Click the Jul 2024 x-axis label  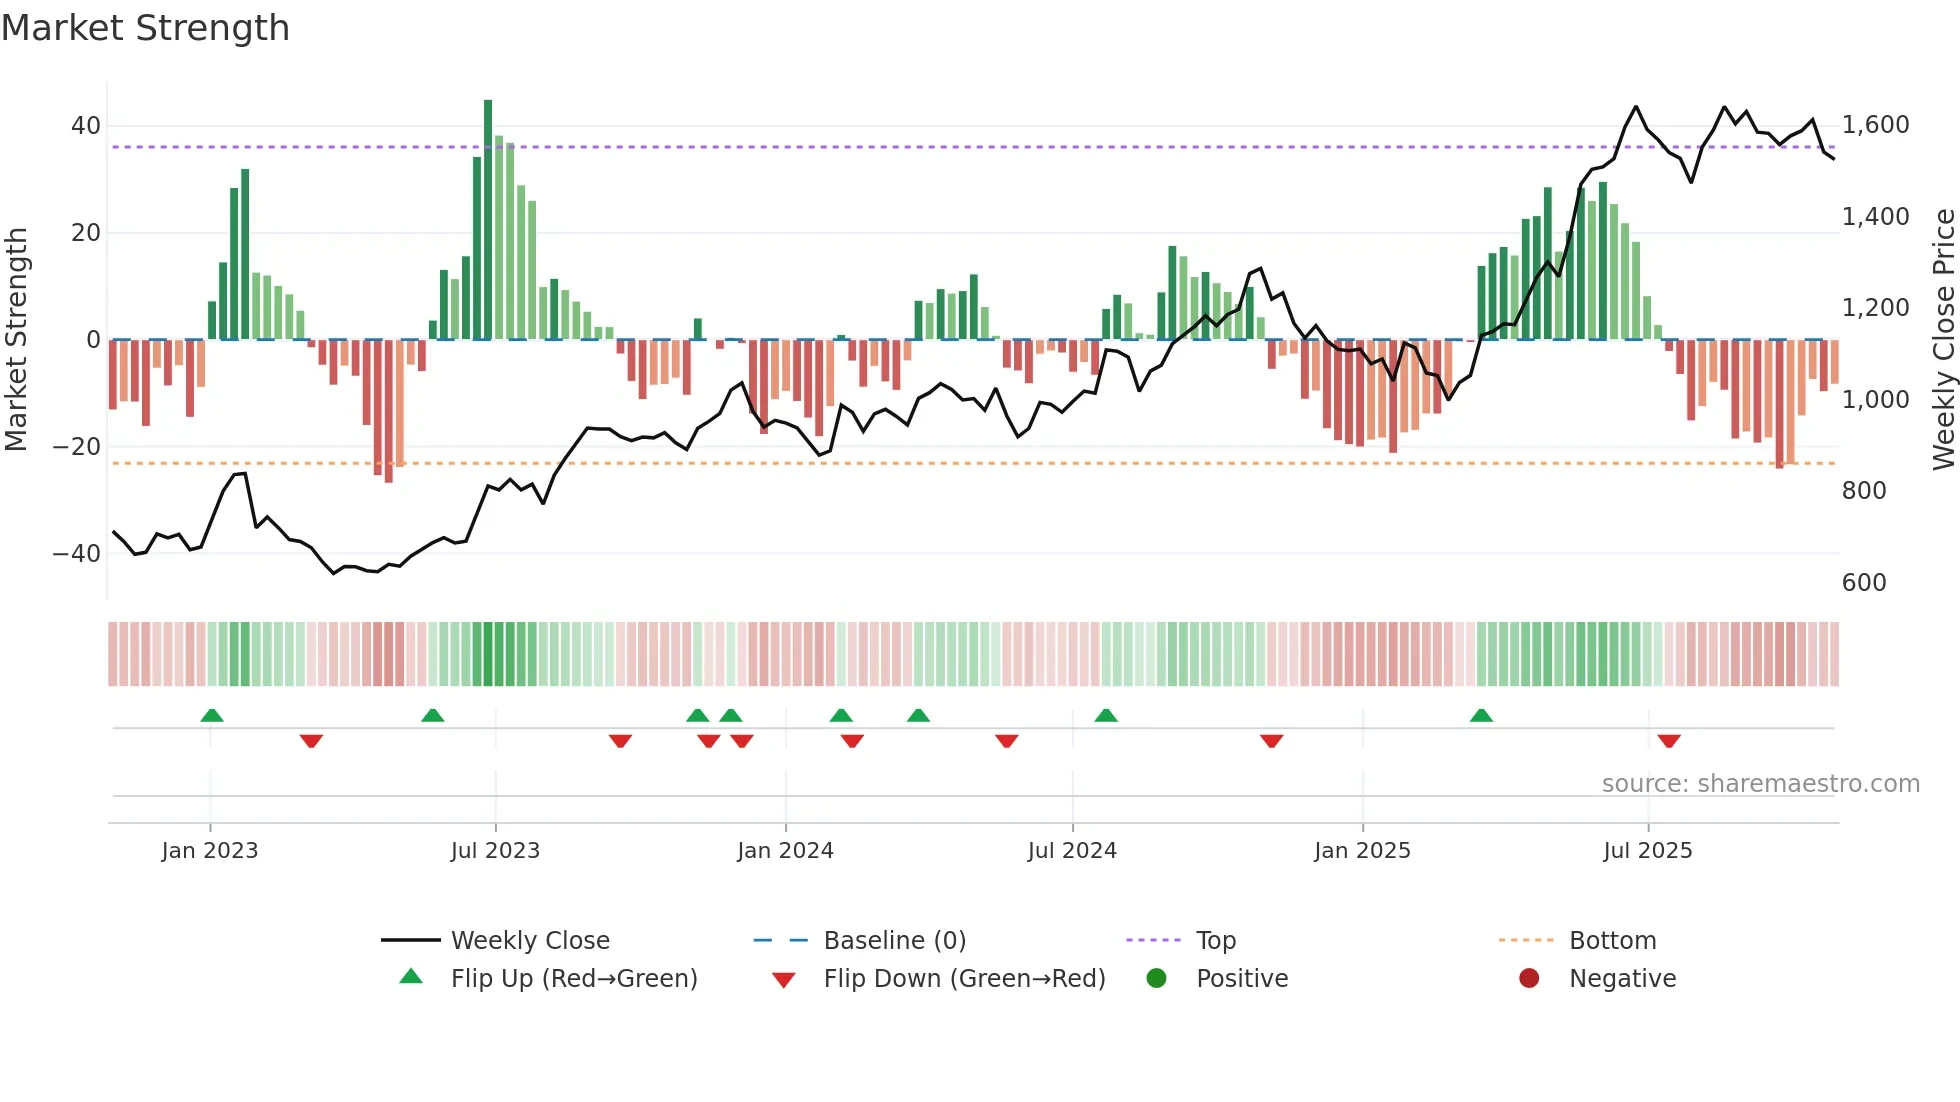[1072, 851]
